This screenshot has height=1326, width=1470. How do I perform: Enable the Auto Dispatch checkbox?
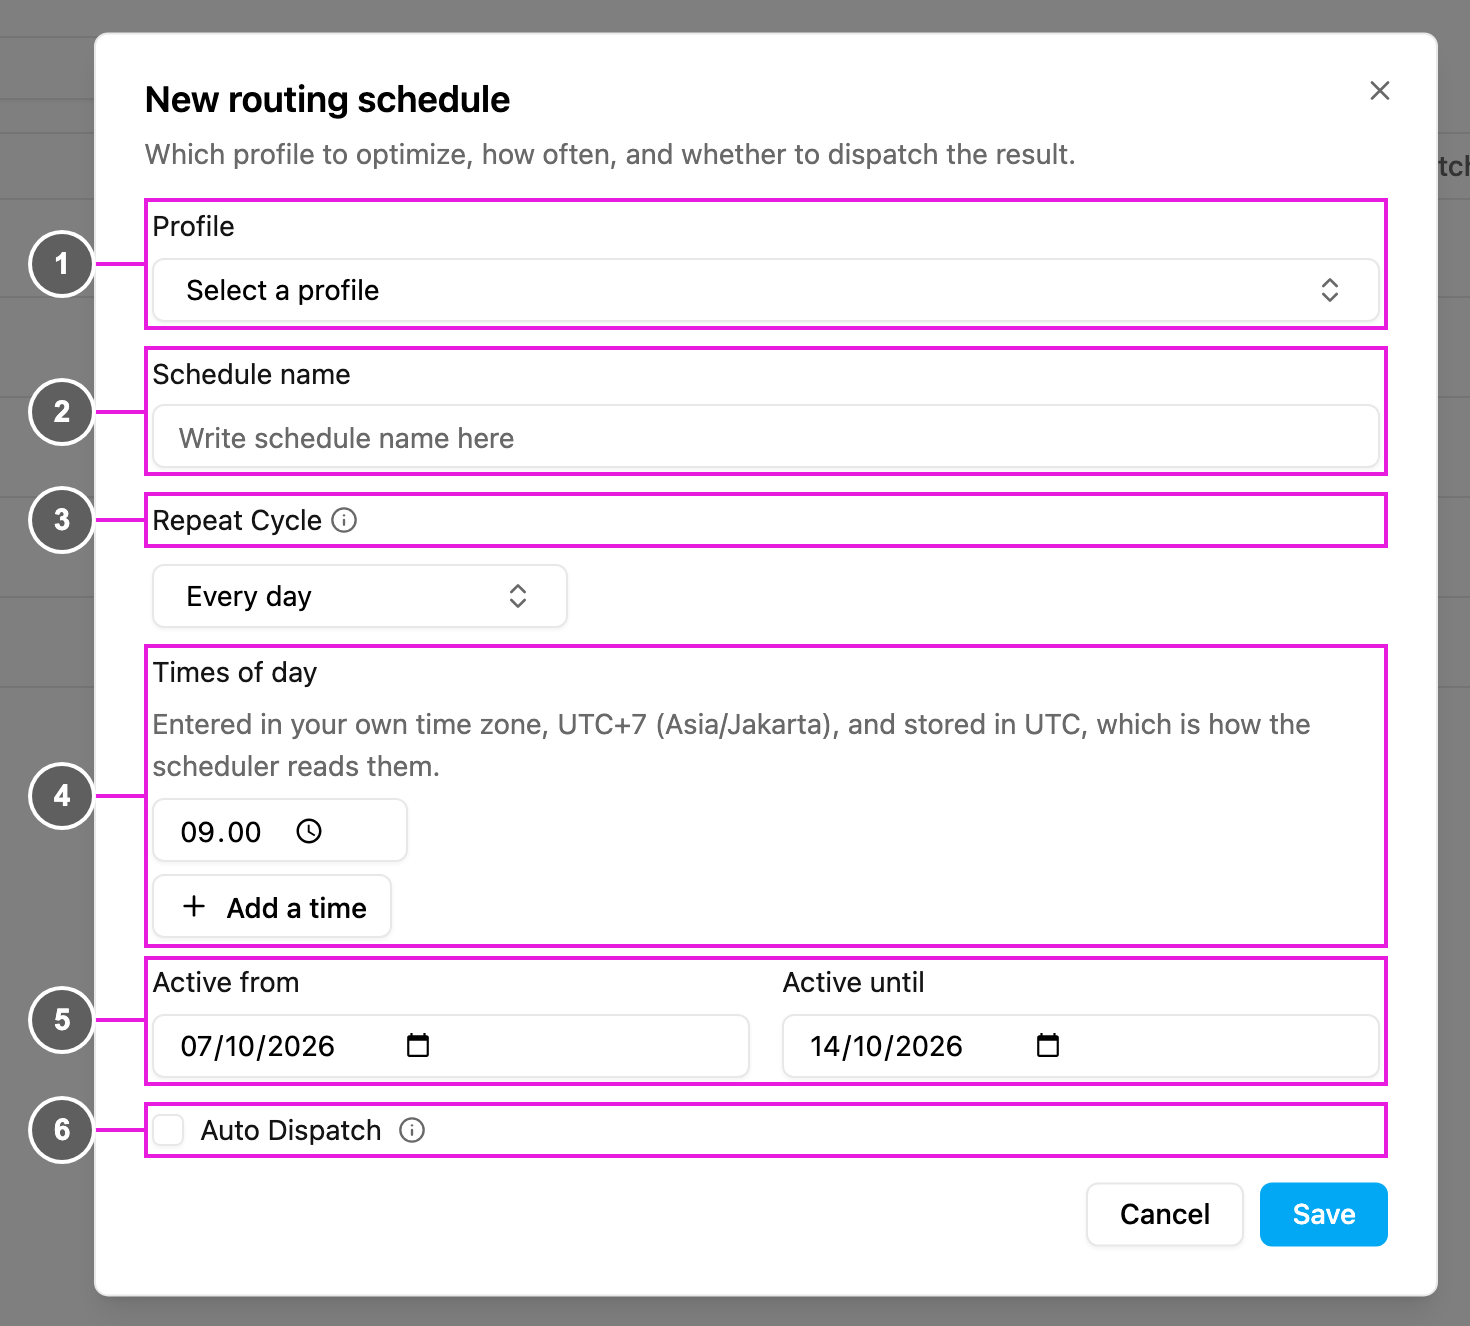(x=169, y=1130)
